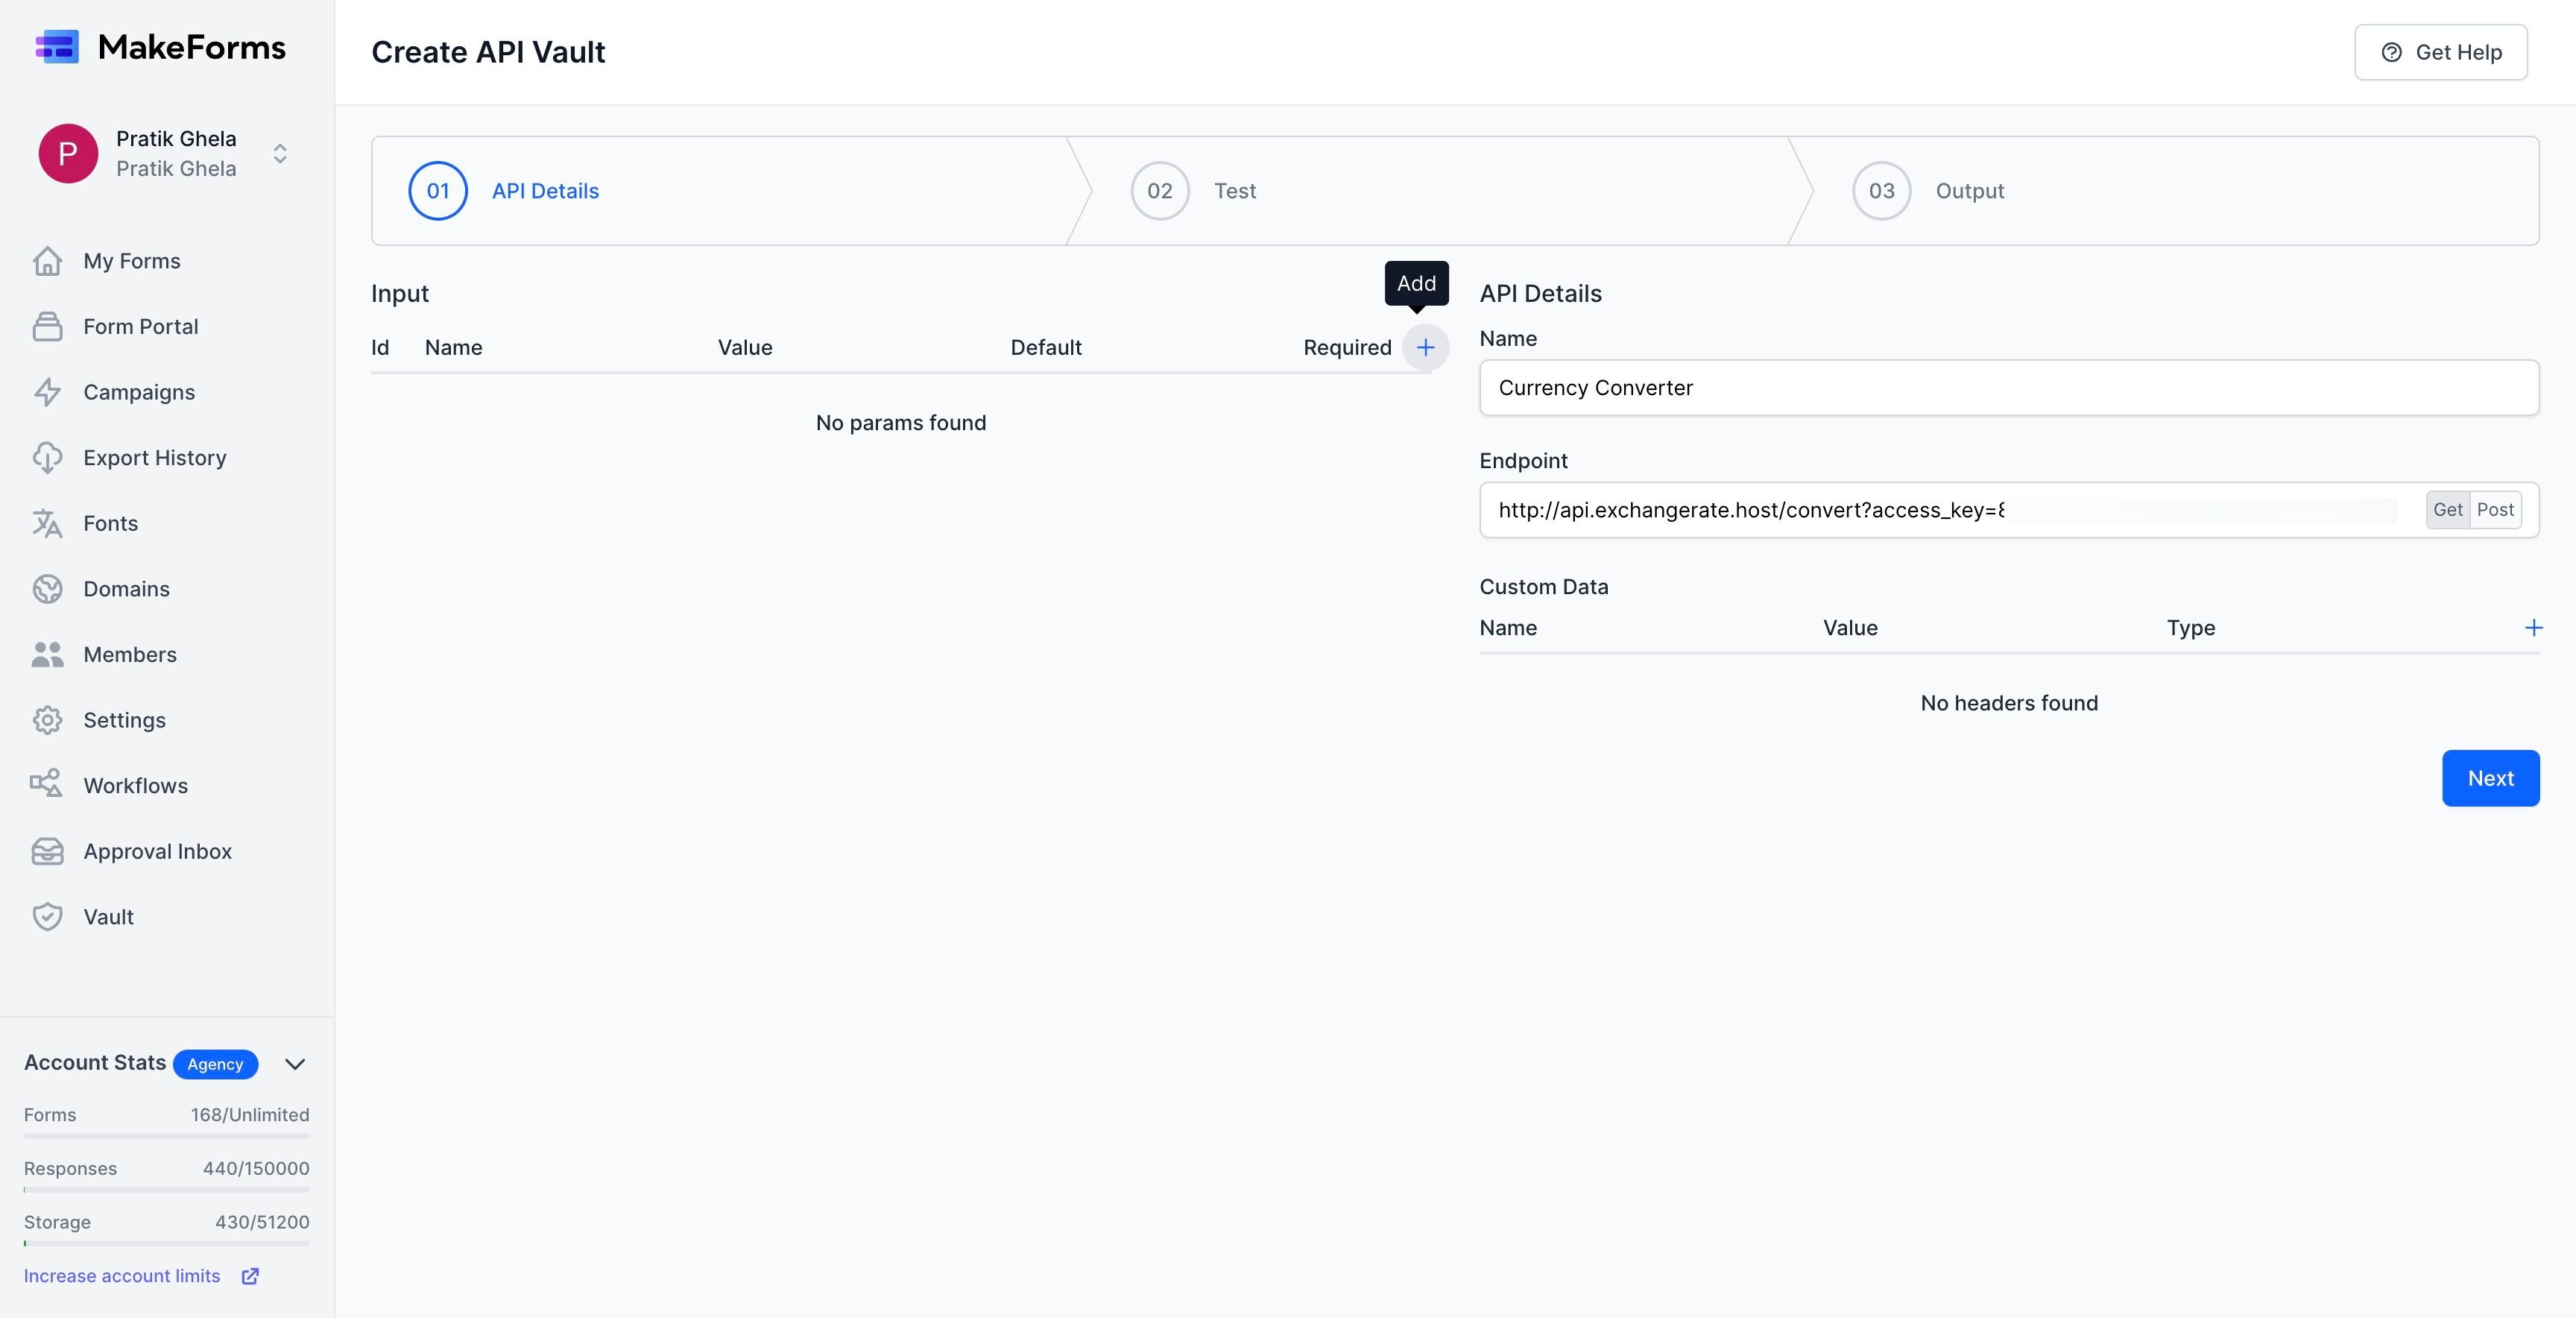The height and width of the screenshot is (1318, 2576).
Task: Collapse the Account Stats panel
Action: [x=294, y=1064]
